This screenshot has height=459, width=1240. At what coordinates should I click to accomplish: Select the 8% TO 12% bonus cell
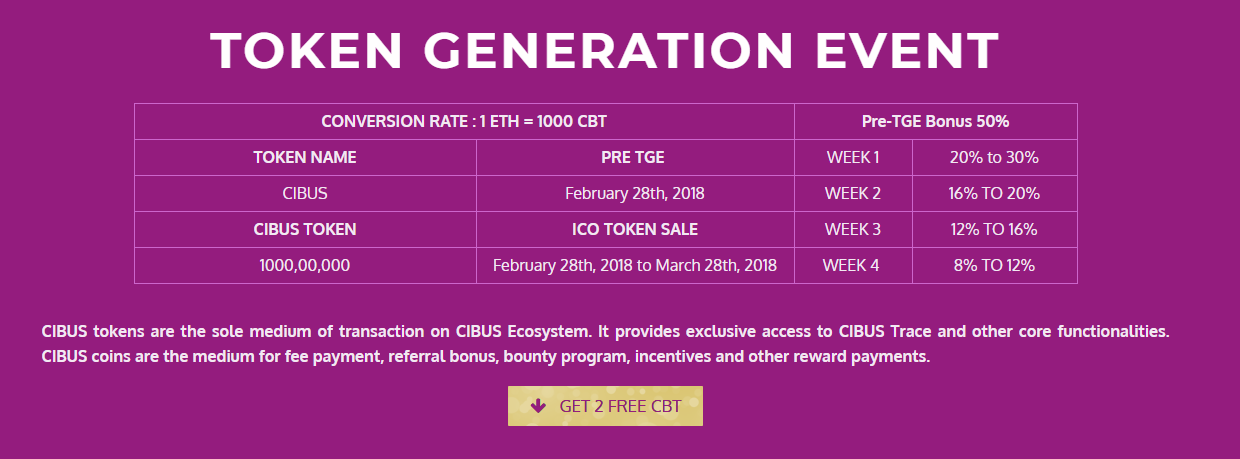pos(994,265)
